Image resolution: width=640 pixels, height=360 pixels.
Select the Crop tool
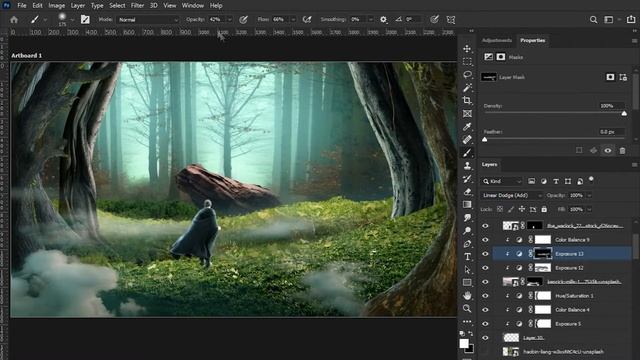[x=467, y=100]
